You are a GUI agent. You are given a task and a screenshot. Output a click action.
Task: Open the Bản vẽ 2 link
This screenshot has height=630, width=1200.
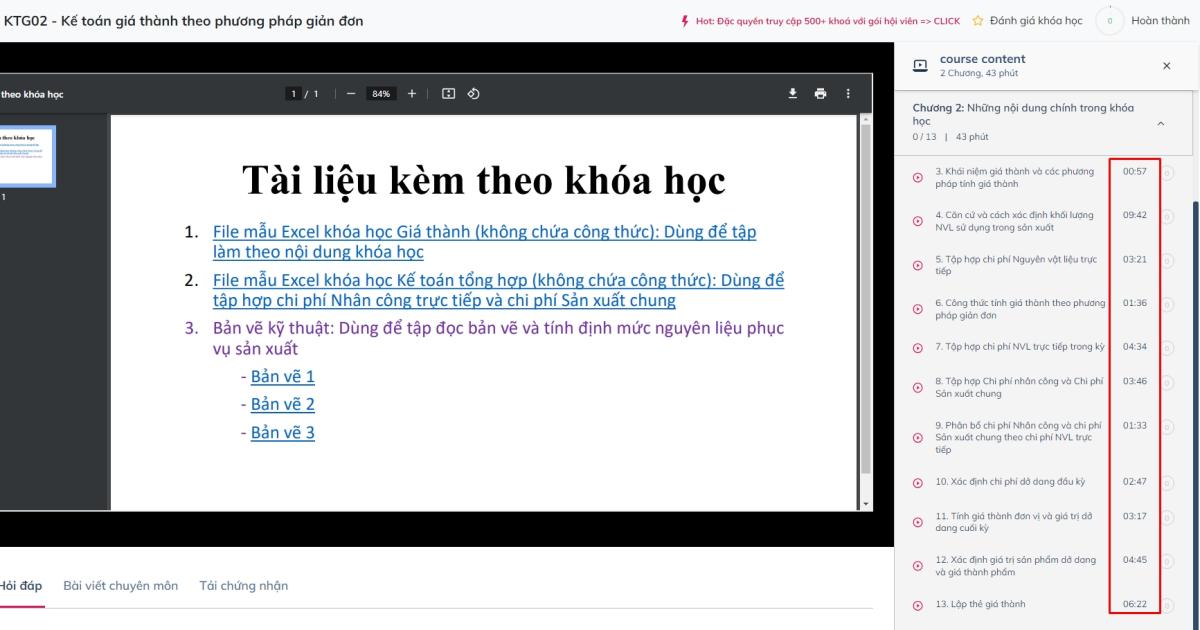pyautogui.click(x=283, y=404)
